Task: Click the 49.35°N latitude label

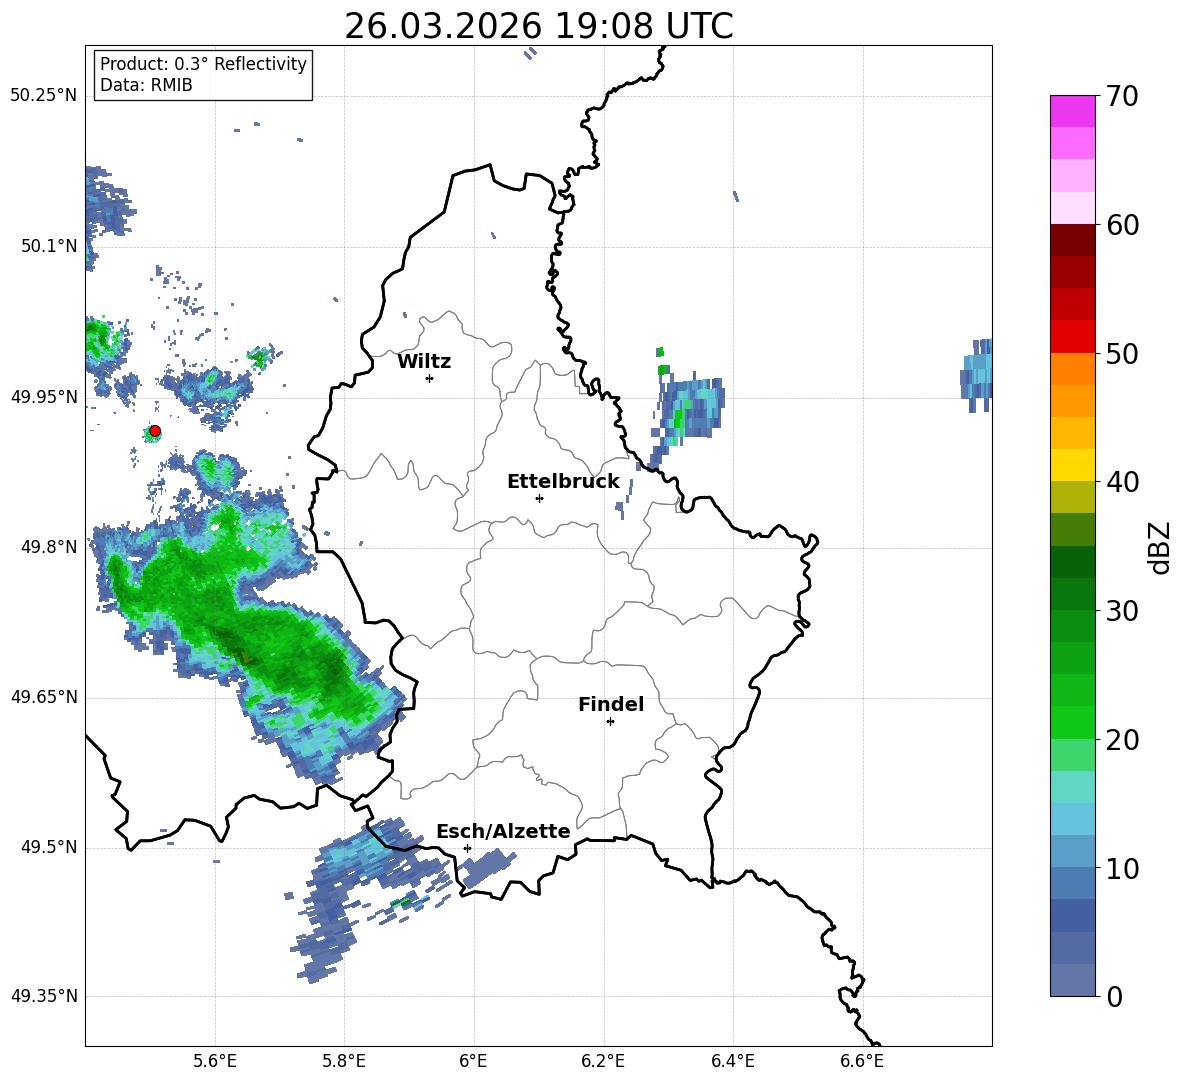Action: coord(44,996)
